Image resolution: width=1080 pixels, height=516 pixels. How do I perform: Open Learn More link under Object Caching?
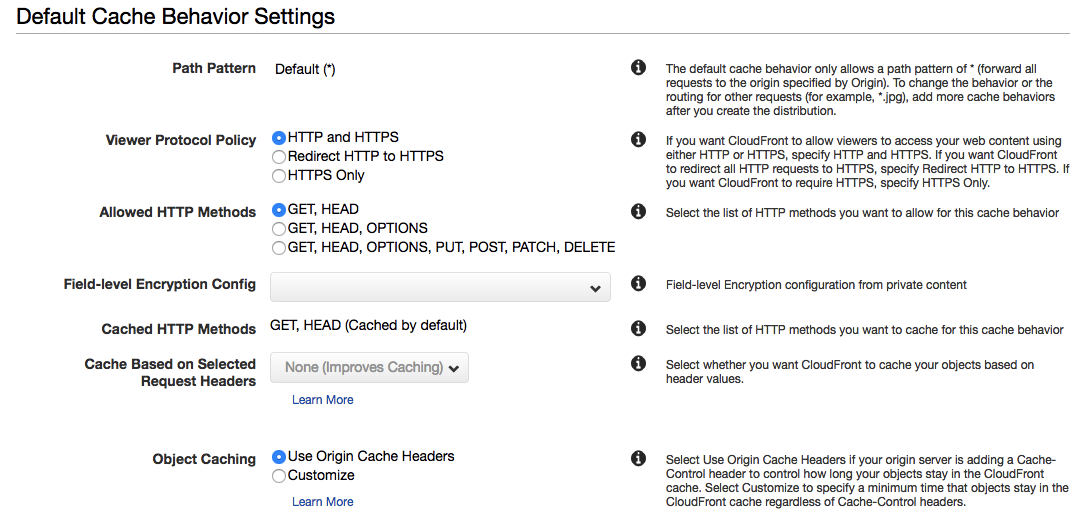pos(322,502)
